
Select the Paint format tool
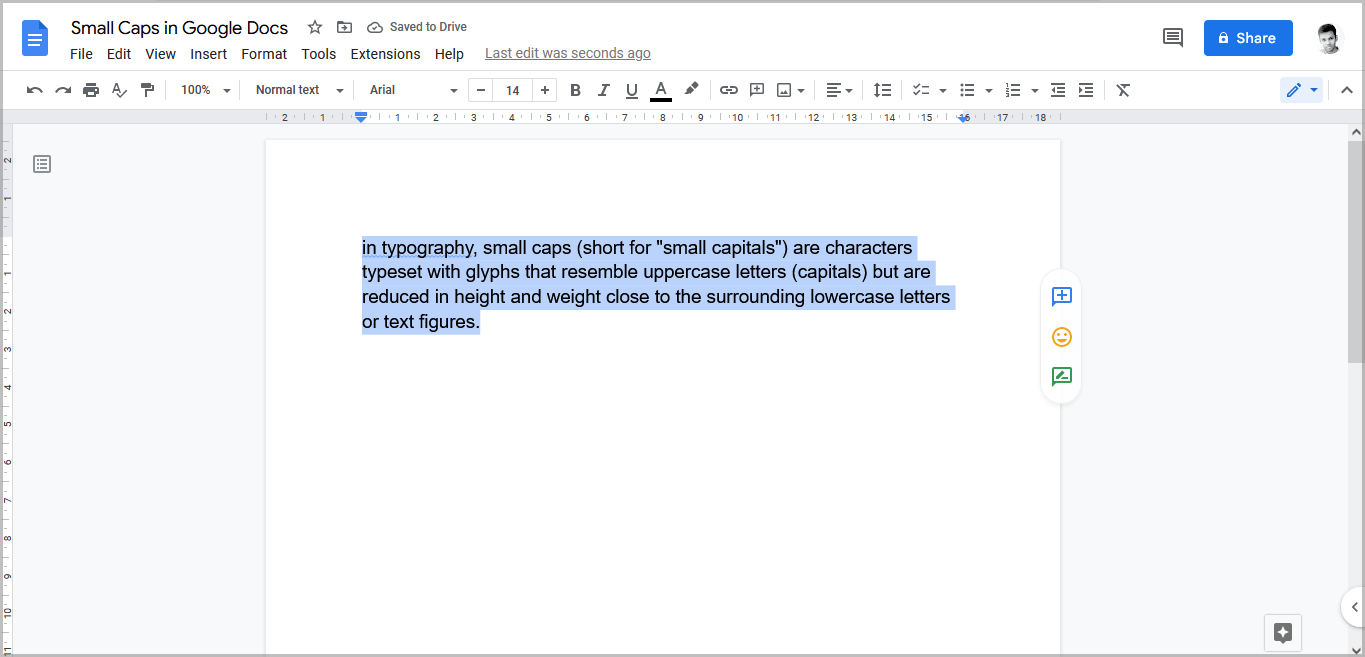coord(147,90)
